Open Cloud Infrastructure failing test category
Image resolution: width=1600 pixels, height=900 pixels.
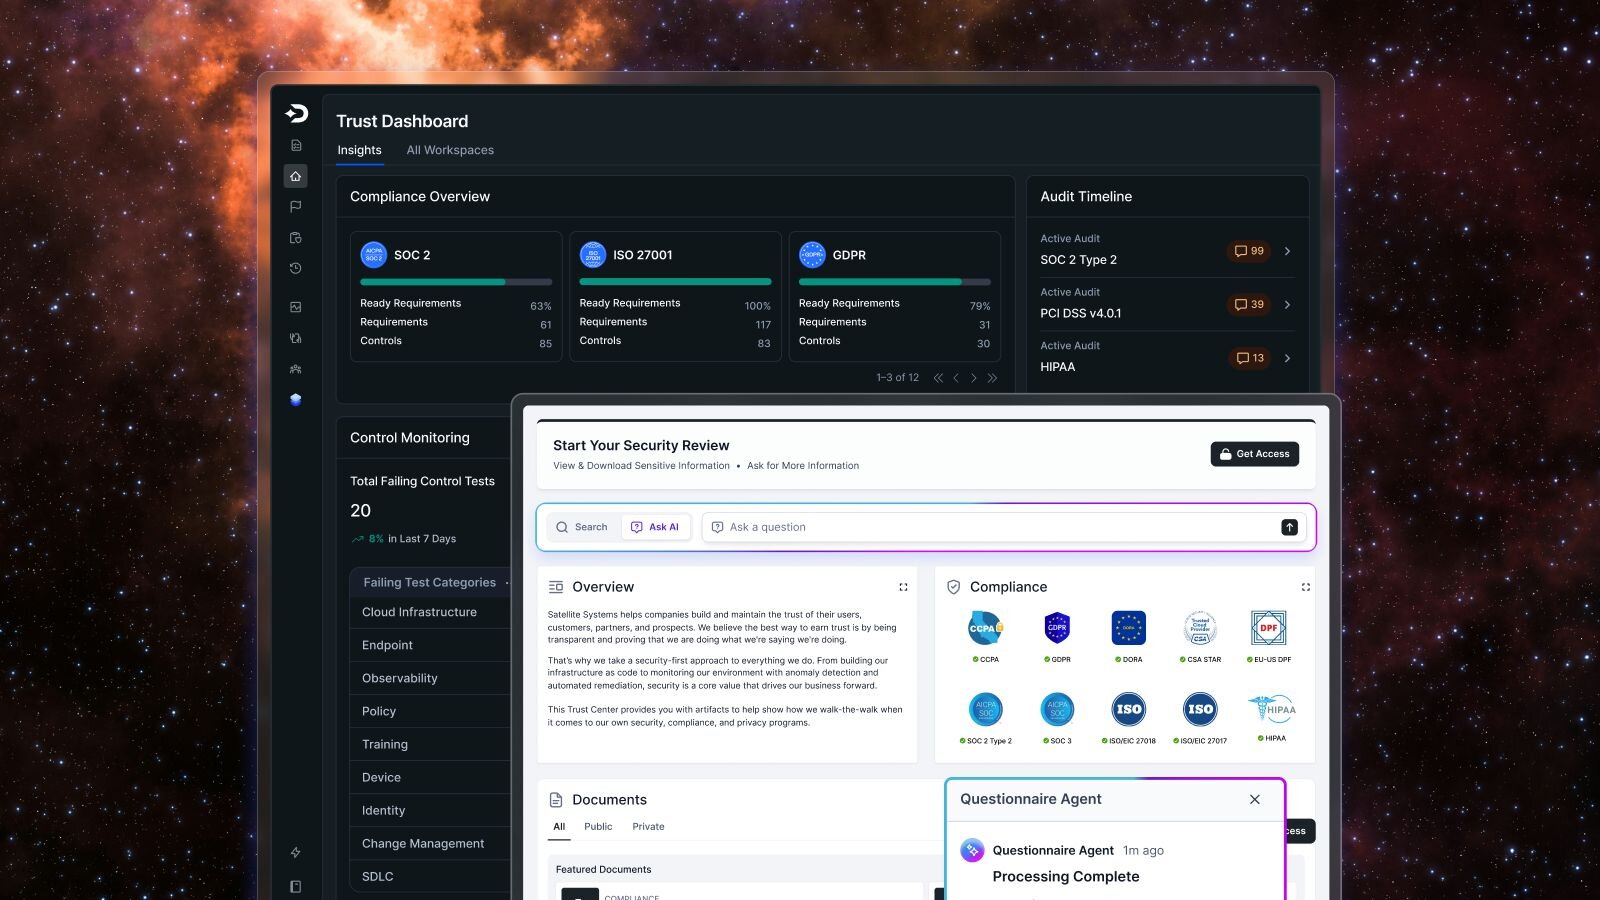(x=430, y=612)
